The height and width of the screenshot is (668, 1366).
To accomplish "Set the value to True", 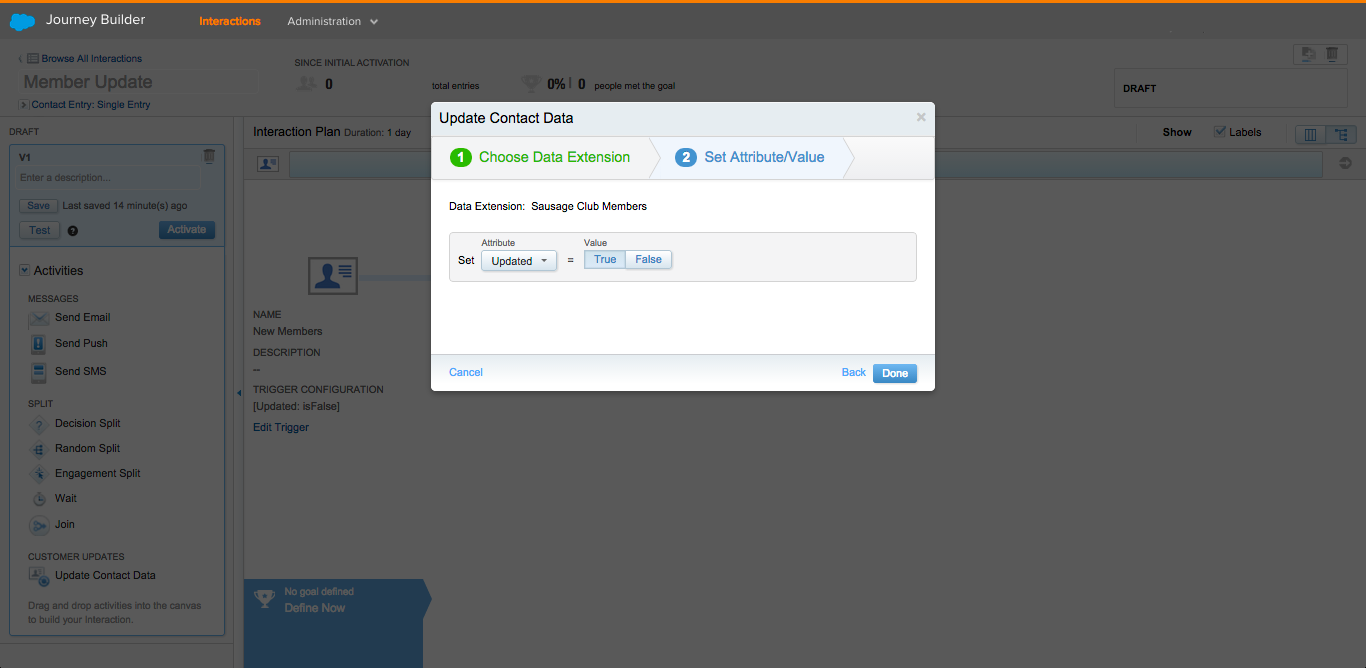I will (605, 260).
